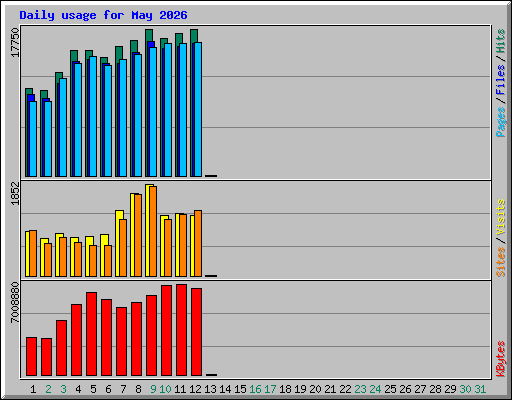512x400 pixels.
Task: Click day label 30 on x-axis
Action: [465, 389]
